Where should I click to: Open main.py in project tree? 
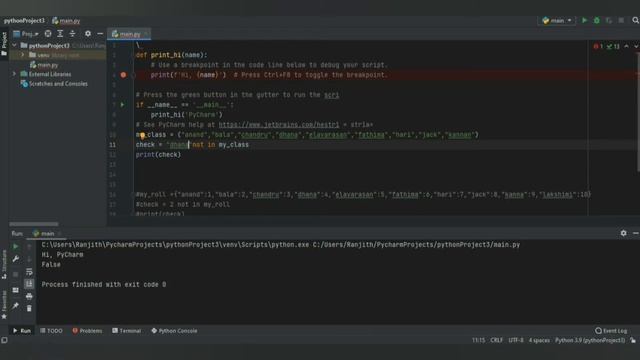tap(47, 65)
